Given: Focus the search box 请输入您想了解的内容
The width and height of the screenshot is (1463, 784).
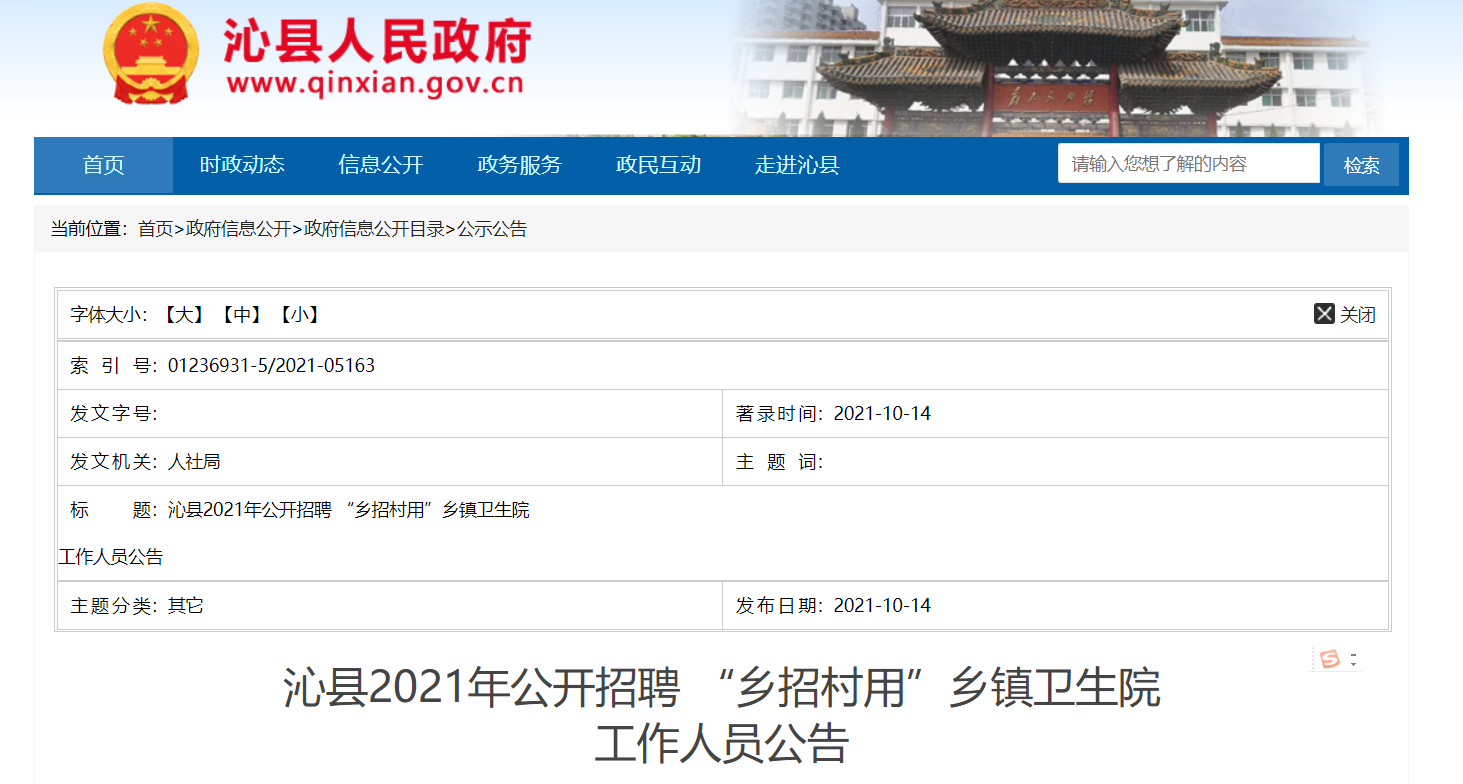Looking at the screenshot, I should click(x=1188, y=164).
